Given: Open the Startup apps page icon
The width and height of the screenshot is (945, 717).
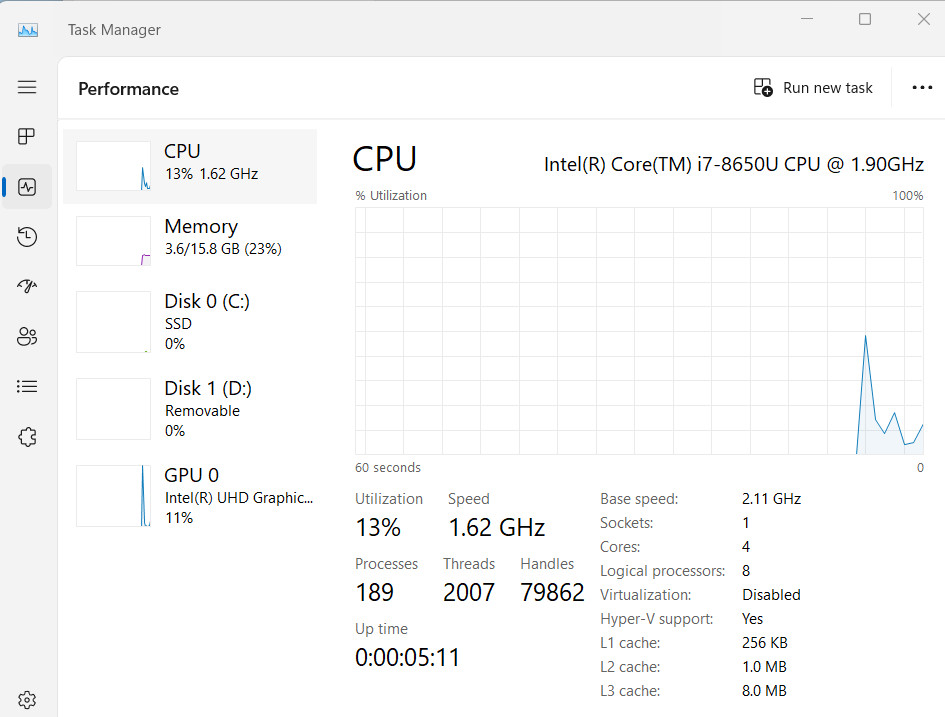Looking at the screenshot, I should click(27, 286).
